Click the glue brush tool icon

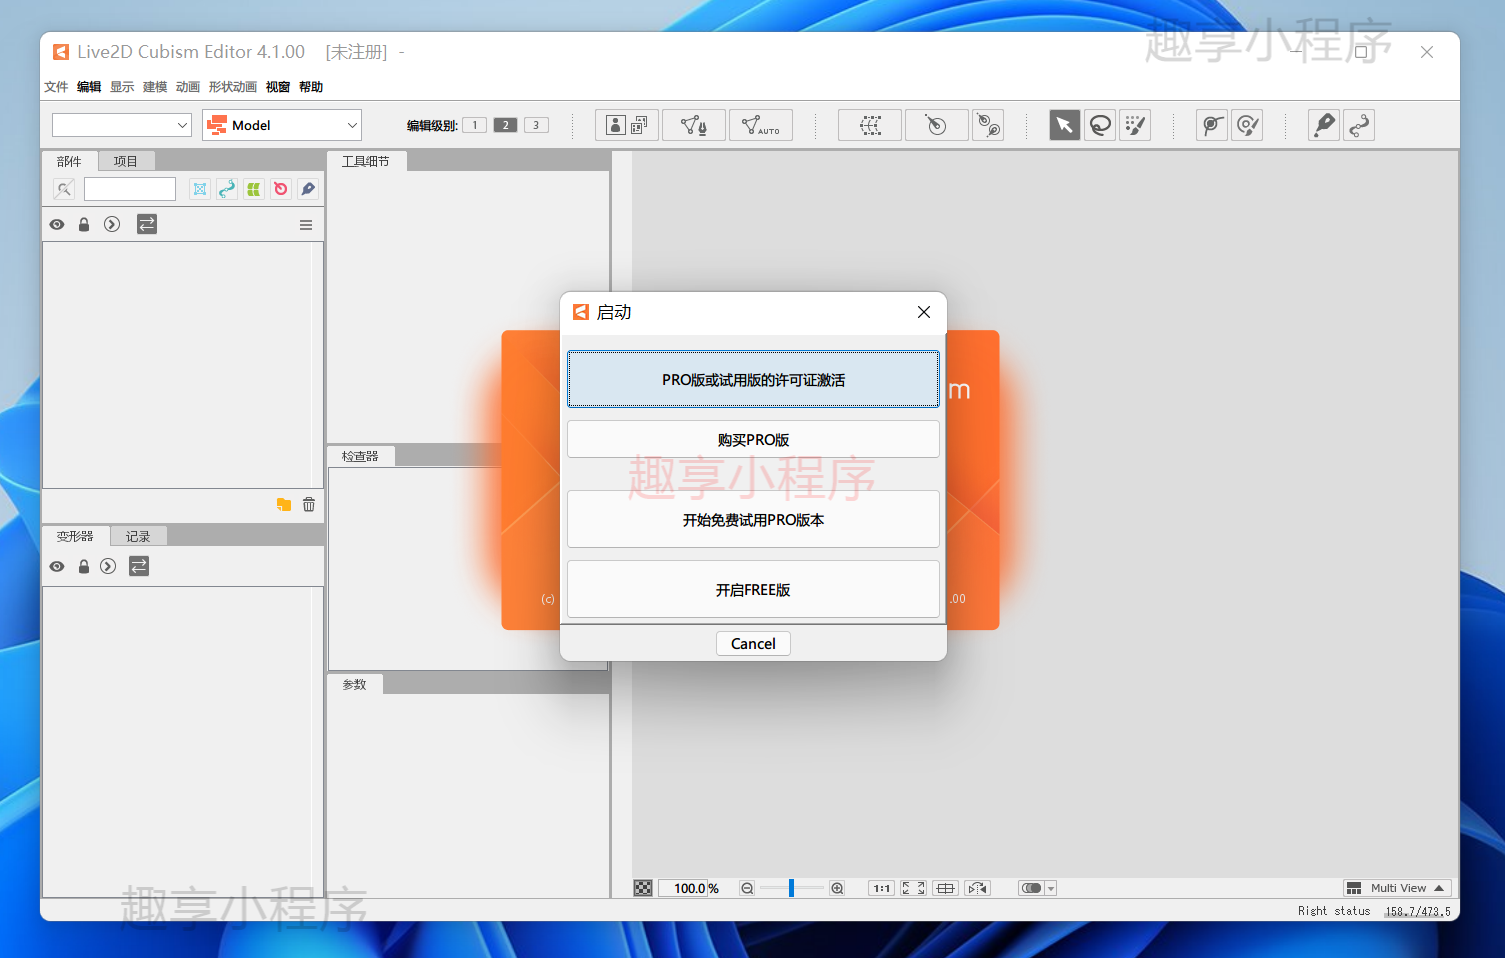(1247, 125)
